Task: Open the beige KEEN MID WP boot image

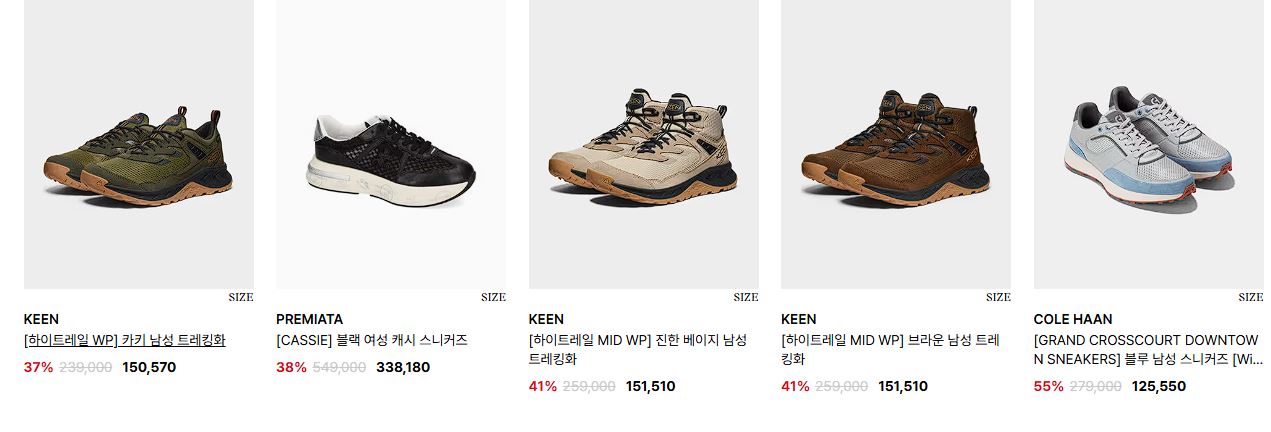Action: 644,144
